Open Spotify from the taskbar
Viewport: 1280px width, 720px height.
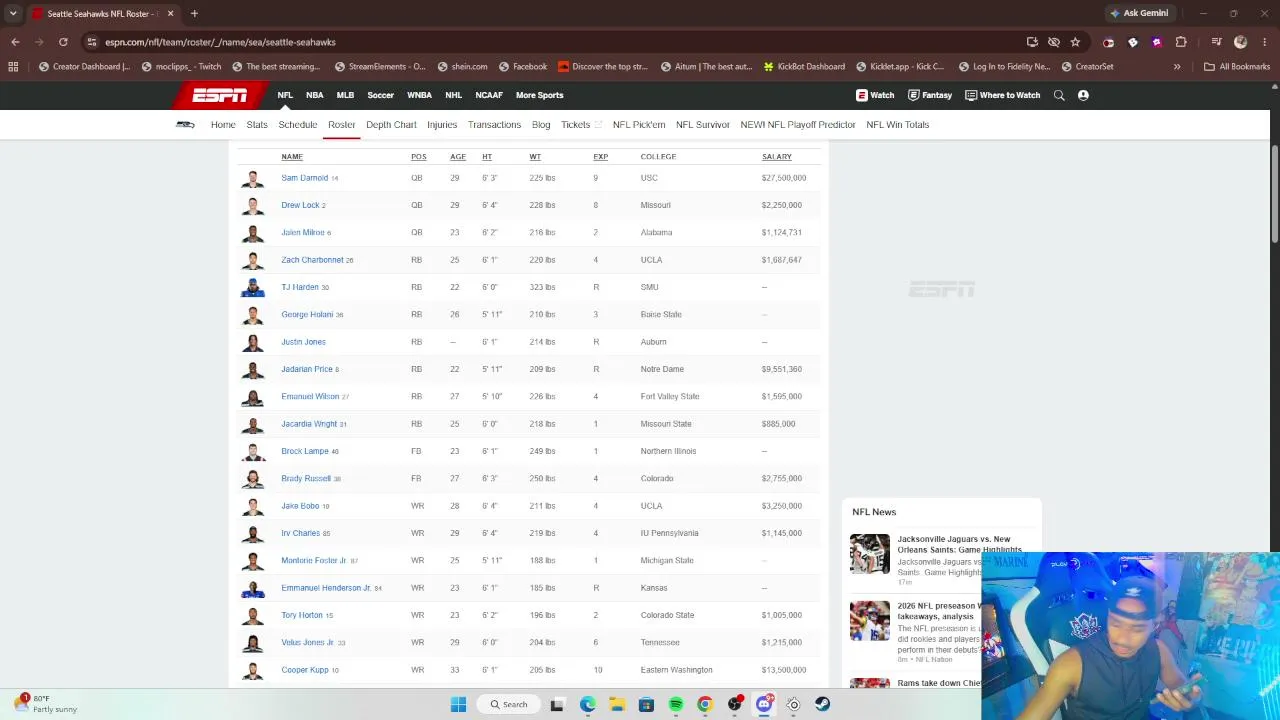(676, 705)
